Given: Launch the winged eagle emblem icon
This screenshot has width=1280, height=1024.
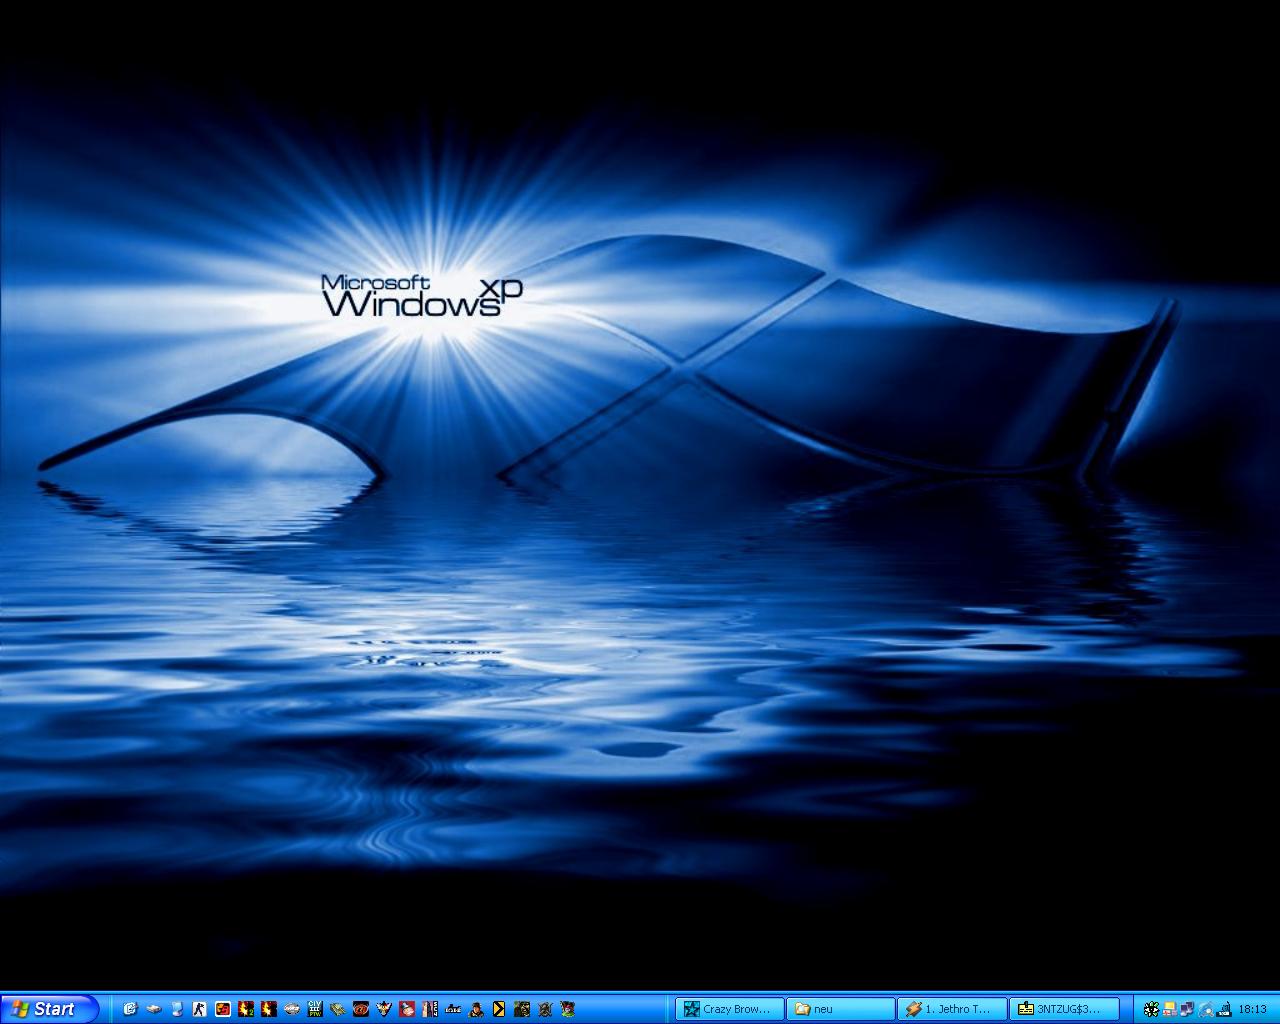Looking at the screenshot, I should (384, 1009).
